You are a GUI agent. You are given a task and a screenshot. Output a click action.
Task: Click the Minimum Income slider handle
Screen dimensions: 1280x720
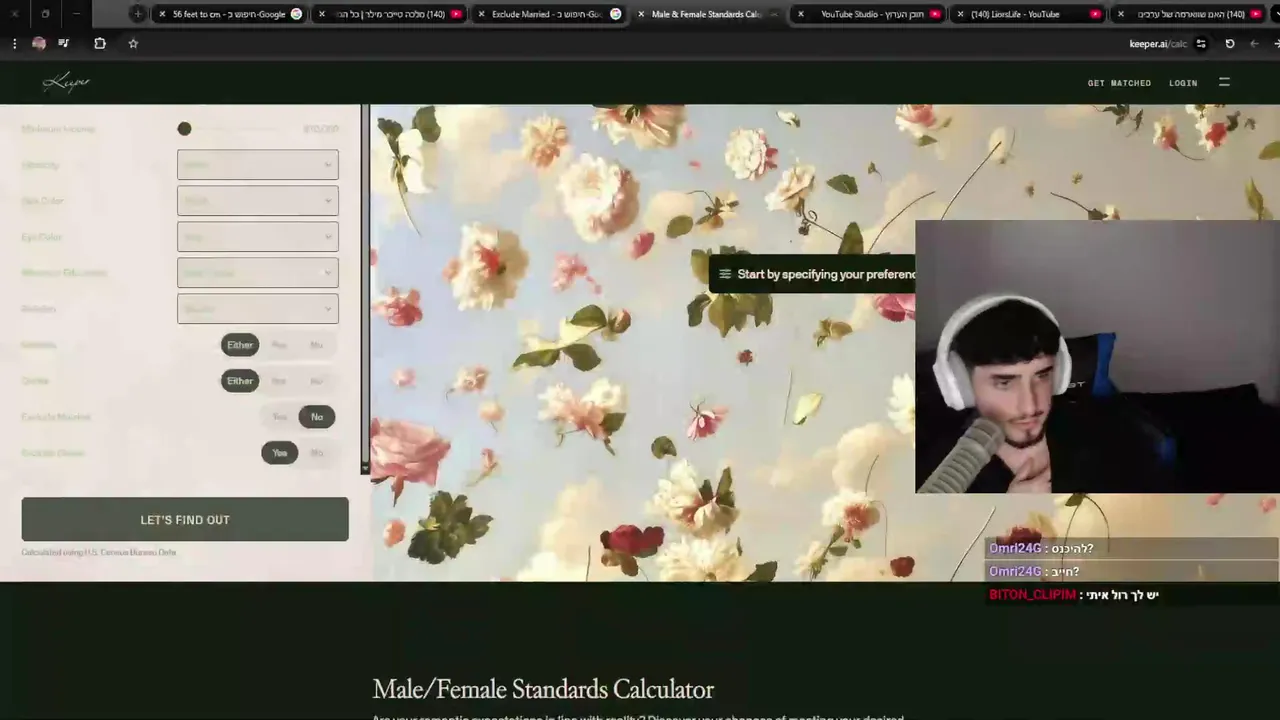point(184,129)
